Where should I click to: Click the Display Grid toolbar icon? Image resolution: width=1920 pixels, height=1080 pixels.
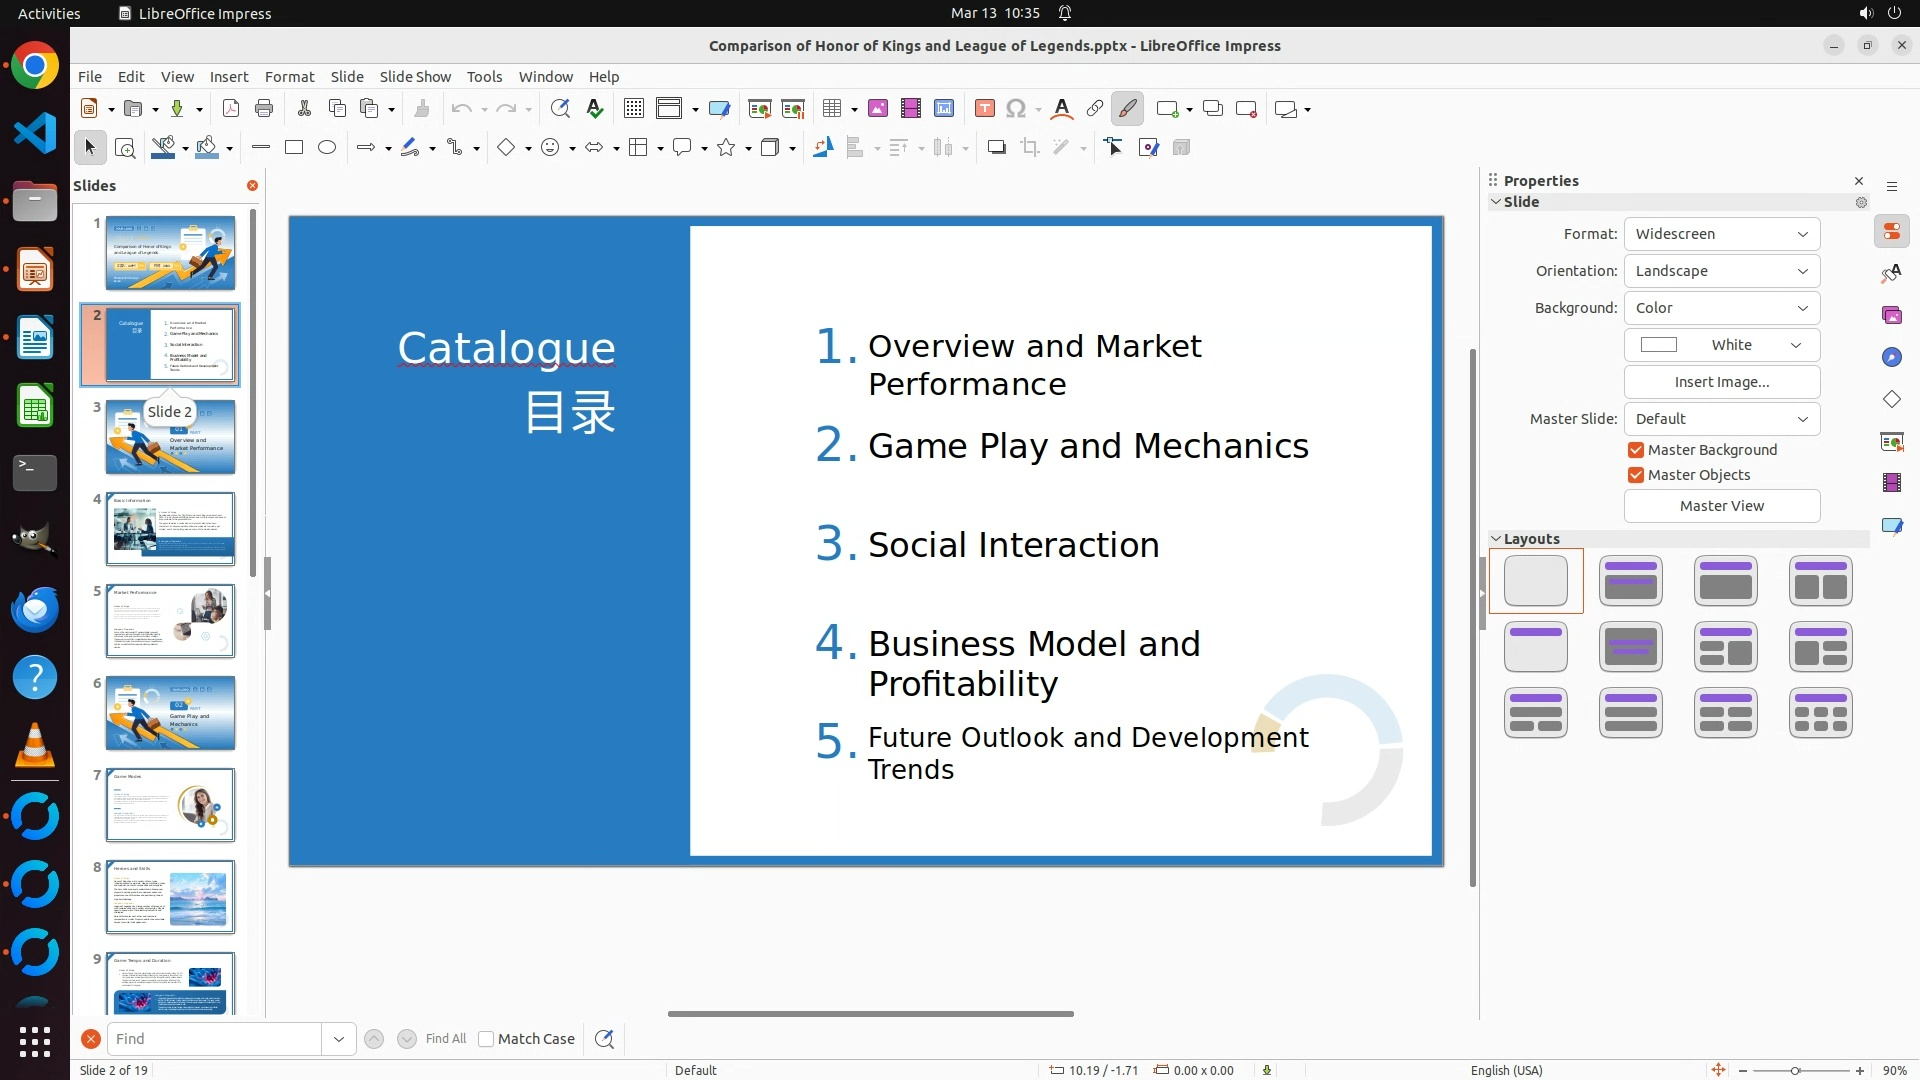tap(633, 109)
